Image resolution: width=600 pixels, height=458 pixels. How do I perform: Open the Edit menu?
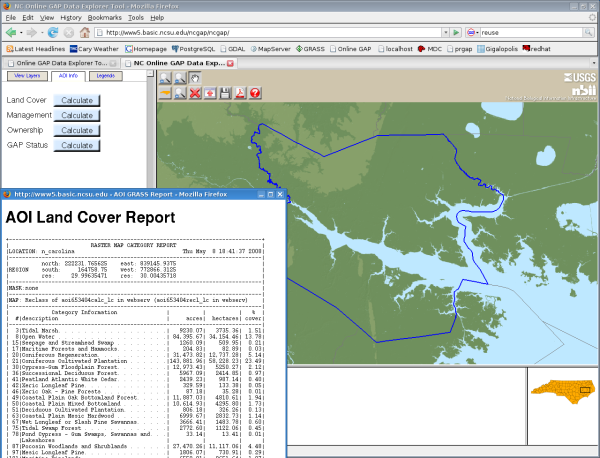(28, 18)
